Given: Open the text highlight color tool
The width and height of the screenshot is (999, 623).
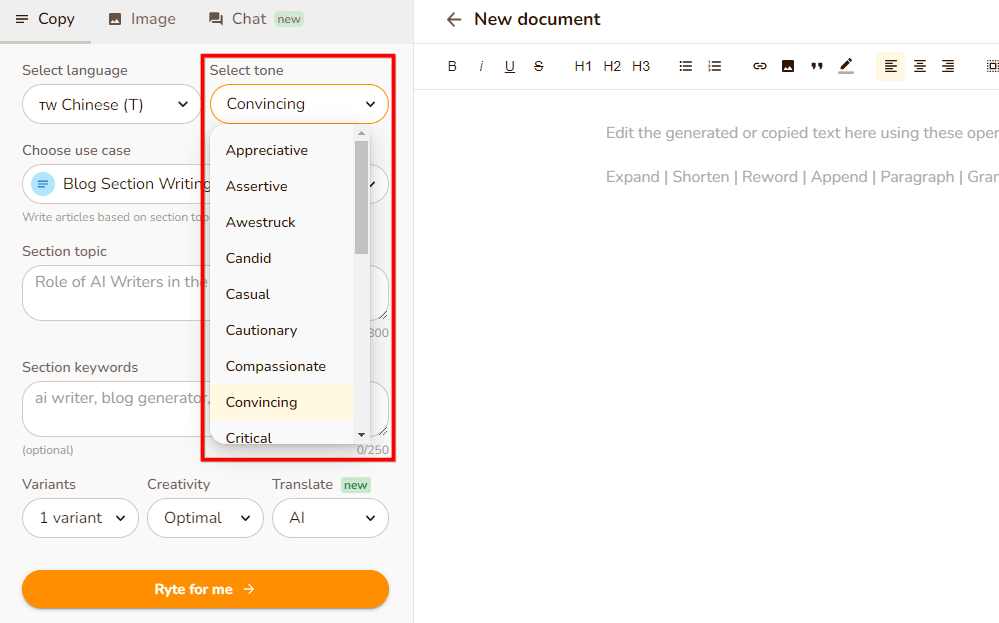Looking at the screenshot, I should click(x=846, y=66).
